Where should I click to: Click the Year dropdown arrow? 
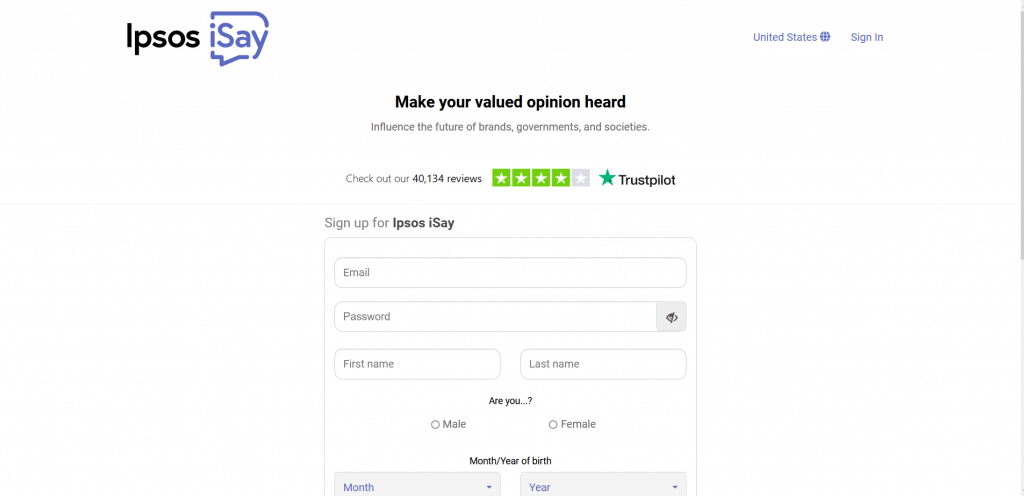675,488
